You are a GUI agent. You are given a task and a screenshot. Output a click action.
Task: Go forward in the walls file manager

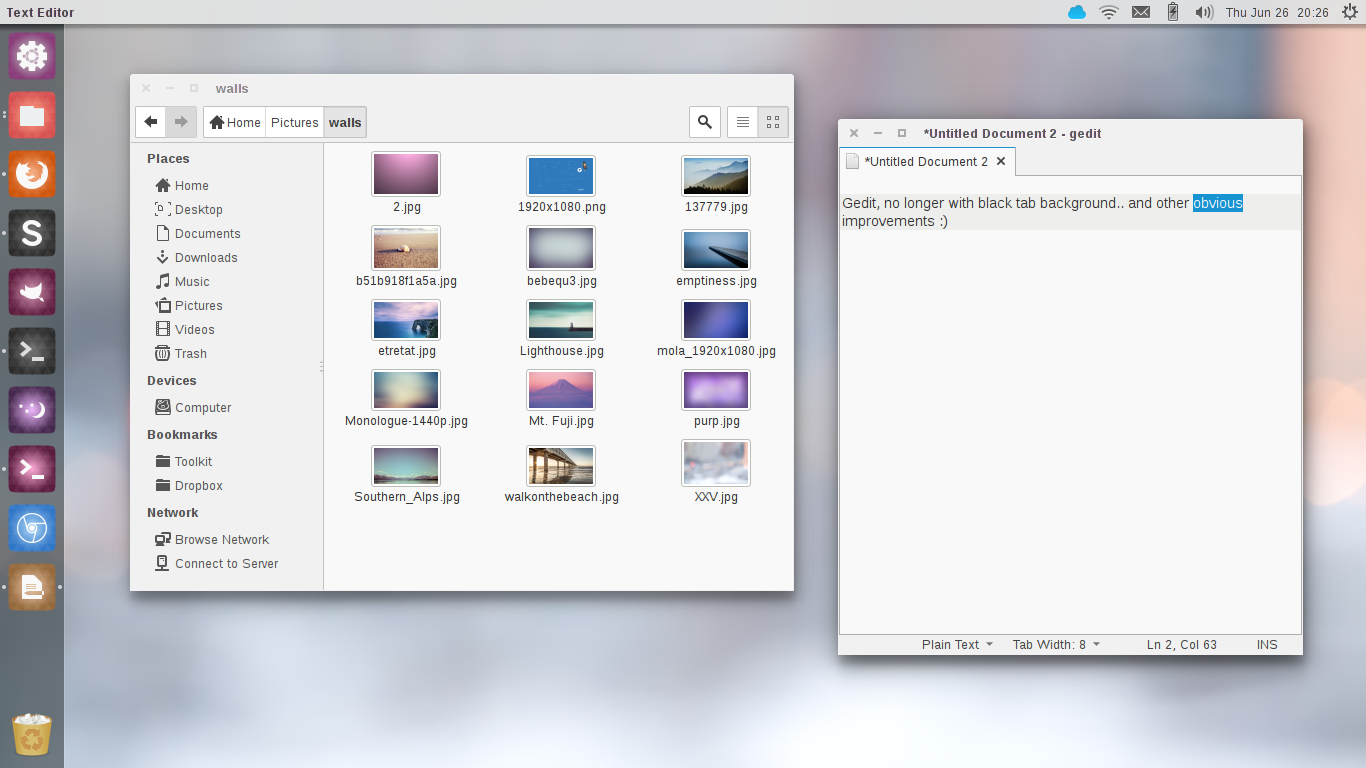coord(181,122)
